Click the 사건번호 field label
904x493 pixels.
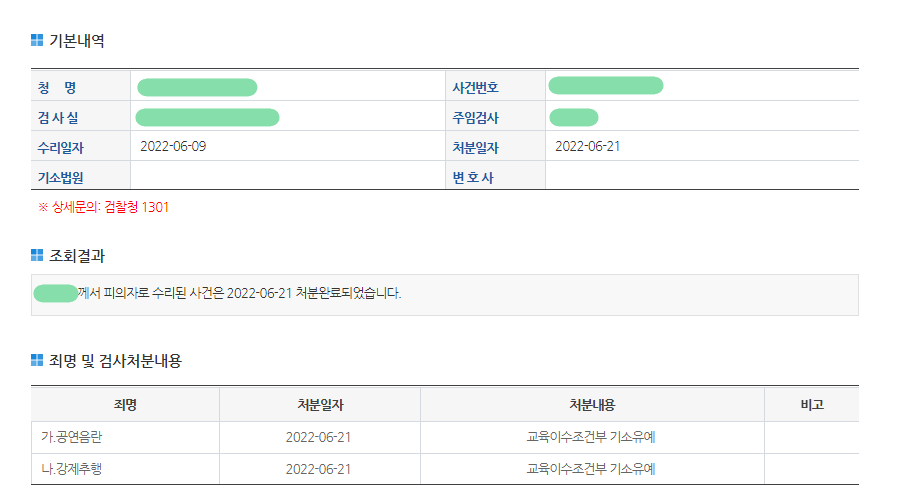(x=475, y=87)
